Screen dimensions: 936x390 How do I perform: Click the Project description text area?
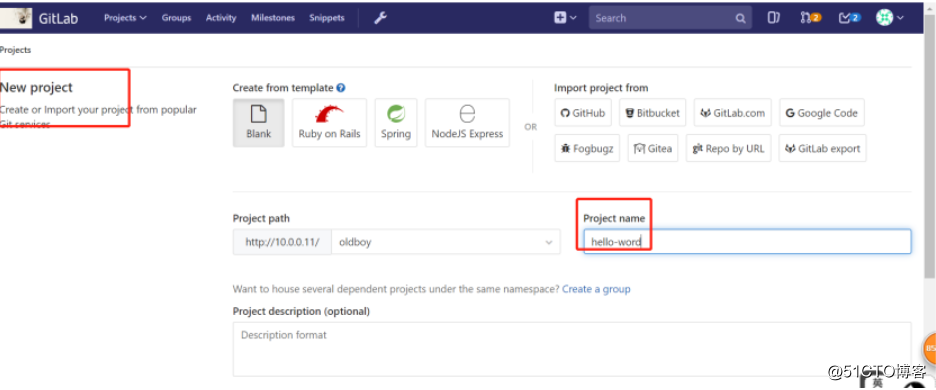tap(572, 349)
